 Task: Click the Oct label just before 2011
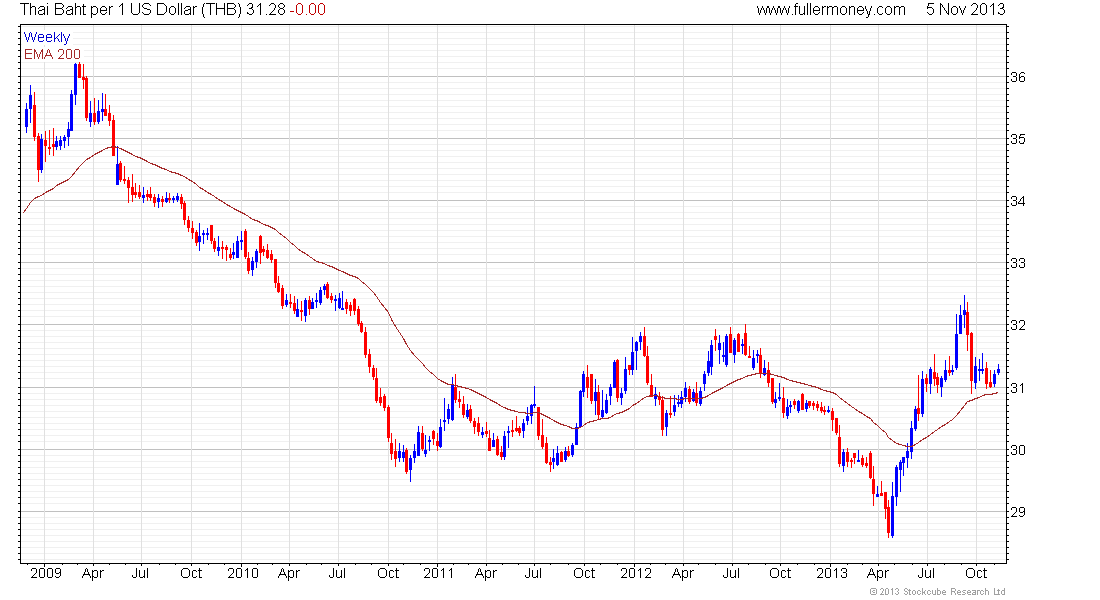tap(388, 573)
